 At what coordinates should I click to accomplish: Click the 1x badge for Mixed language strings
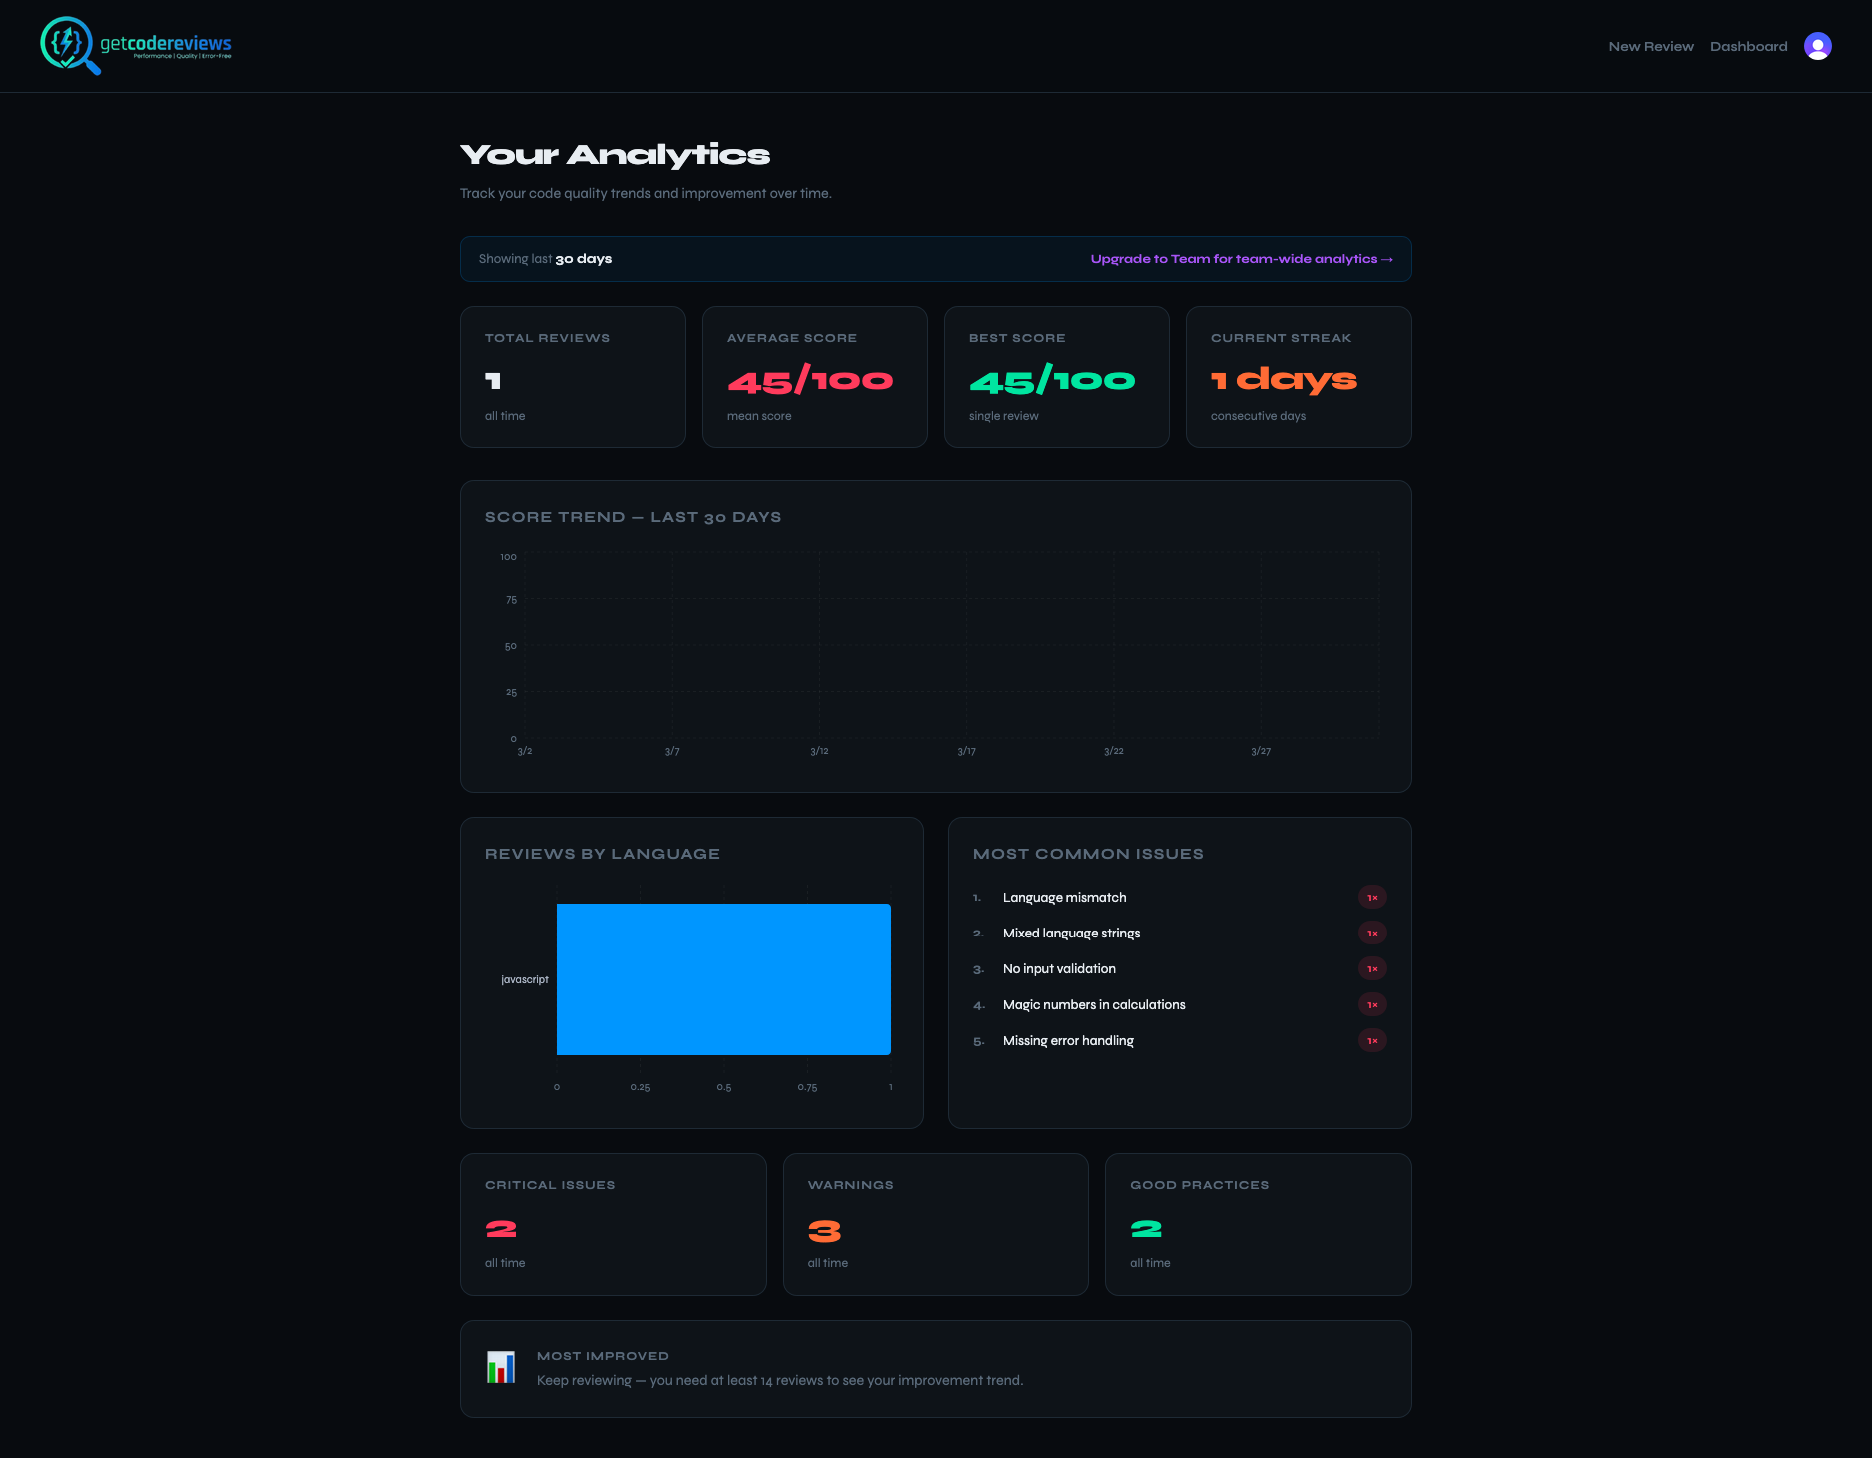click(x=1372, y=933)
